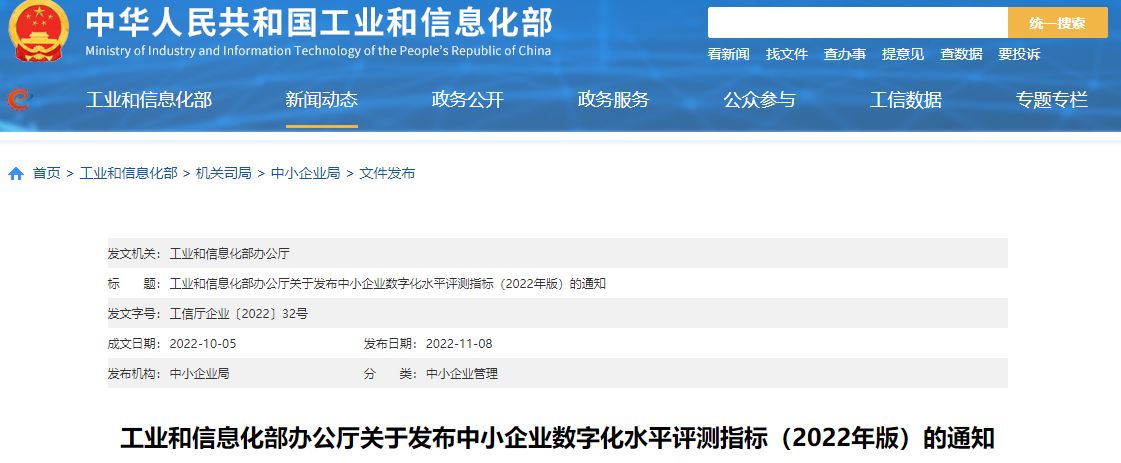Select the 专题专栏 navigation tab
This screenshot has width=1121, height=463.
[1052, 100]
